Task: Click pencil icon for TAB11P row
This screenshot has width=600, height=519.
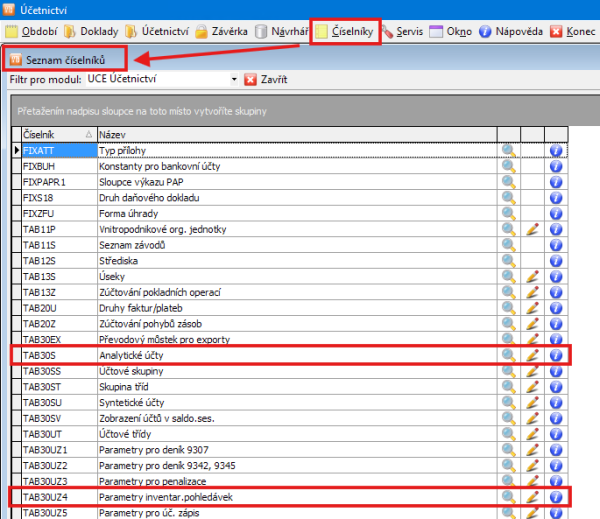Action: [x=533, y=229]
